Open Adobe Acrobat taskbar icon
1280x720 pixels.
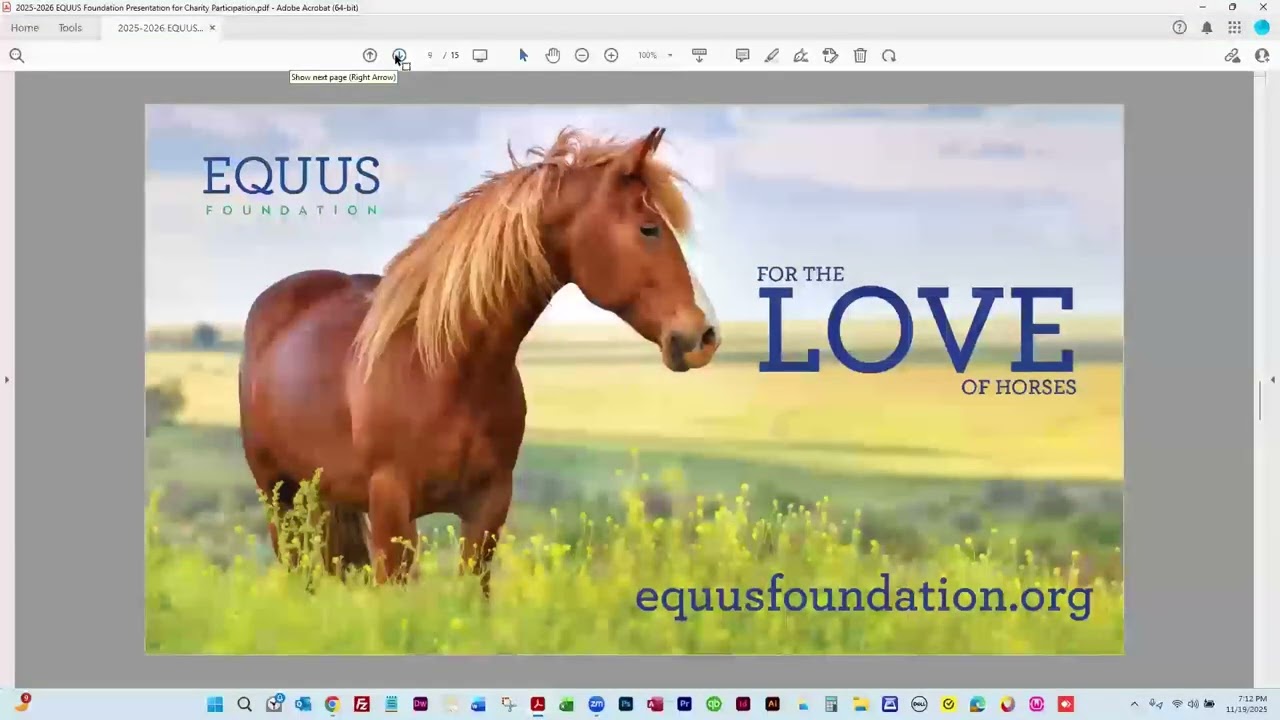tap(537, 704)
